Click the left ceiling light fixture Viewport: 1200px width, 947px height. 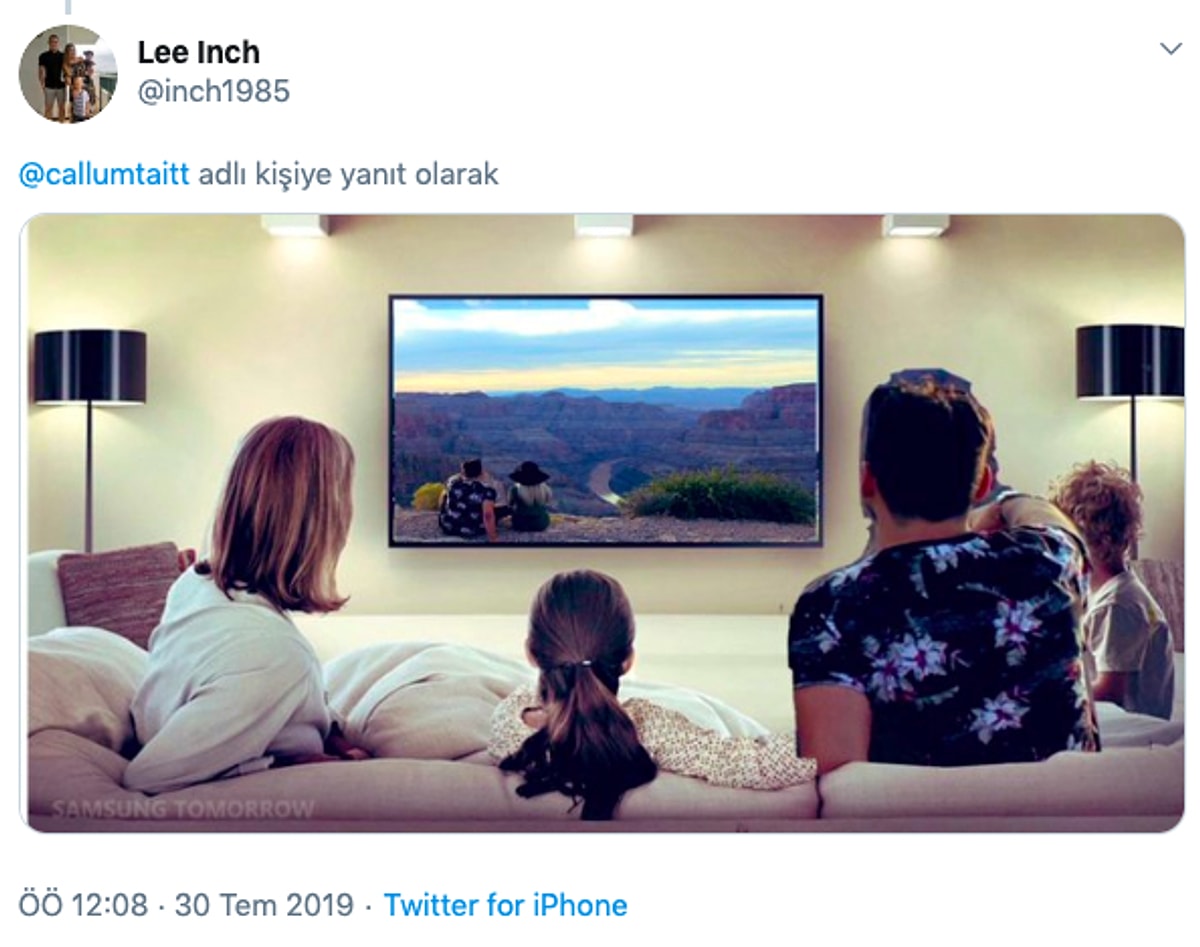click(x=295, y=225)
